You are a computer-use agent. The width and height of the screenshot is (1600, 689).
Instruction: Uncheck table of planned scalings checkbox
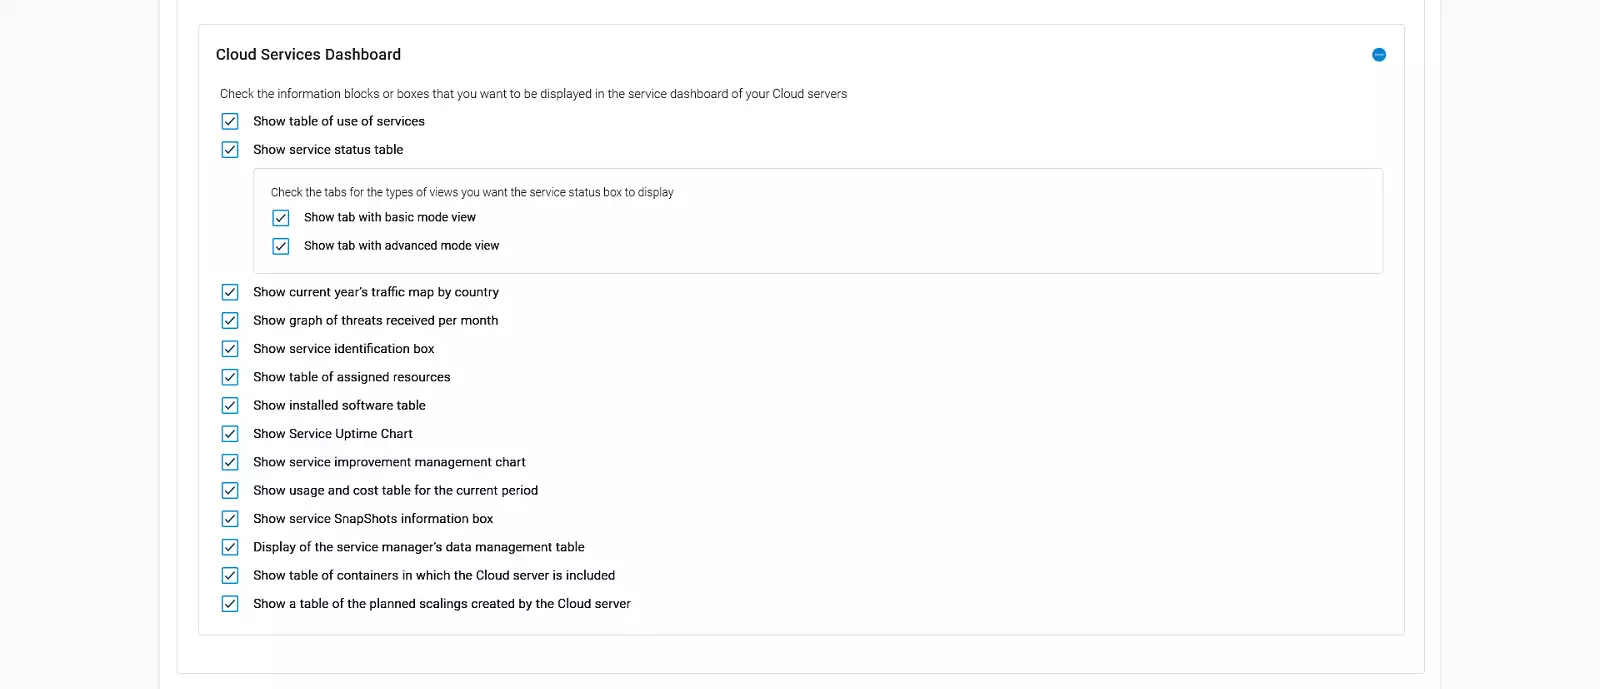(x=230, y=604)
